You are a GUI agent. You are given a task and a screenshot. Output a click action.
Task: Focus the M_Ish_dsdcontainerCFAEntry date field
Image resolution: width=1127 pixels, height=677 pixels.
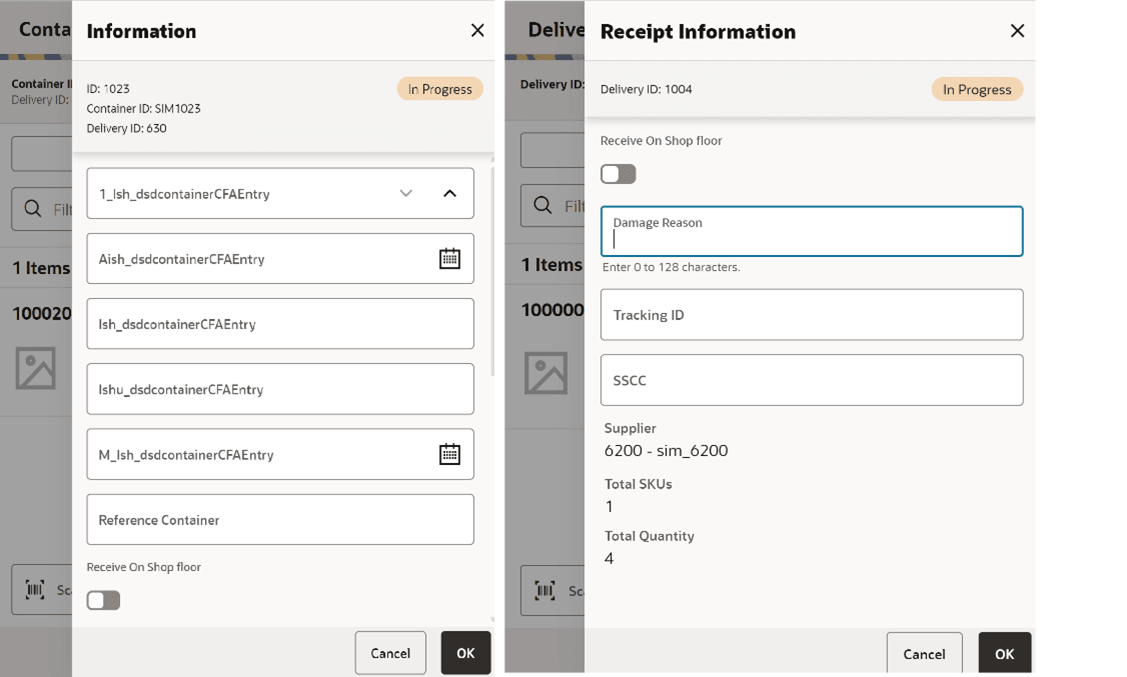pyautogui.click(x=280, y=454)
